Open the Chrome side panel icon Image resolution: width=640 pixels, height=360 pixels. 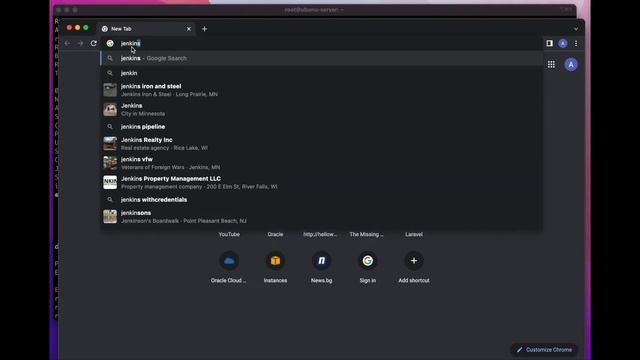click(x=549, y=43)
